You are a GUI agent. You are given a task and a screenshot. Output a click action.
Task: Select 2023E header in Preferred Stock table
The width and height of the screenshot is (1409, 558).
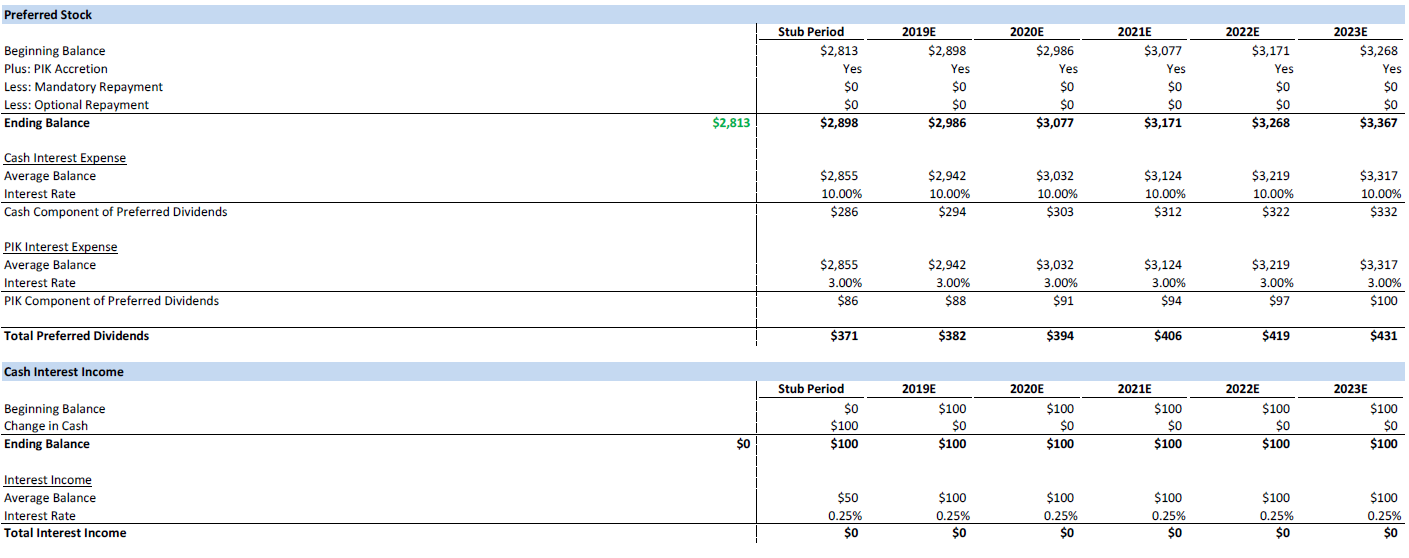1351,32
